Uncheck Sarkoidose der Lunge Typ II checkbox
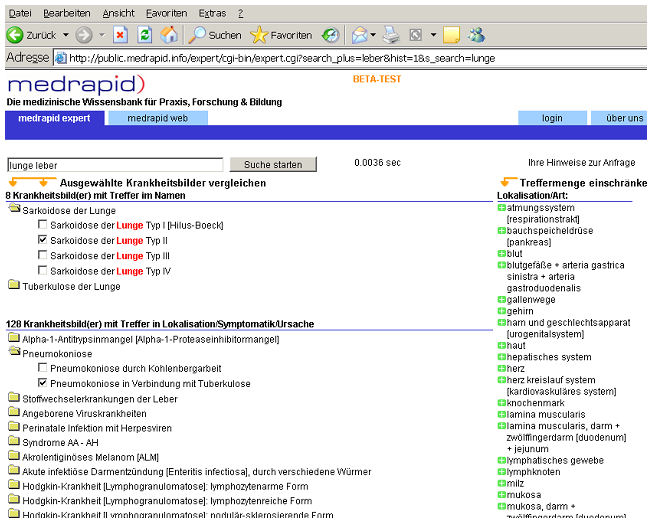This screenshot has width=652, height=524. 42,240
